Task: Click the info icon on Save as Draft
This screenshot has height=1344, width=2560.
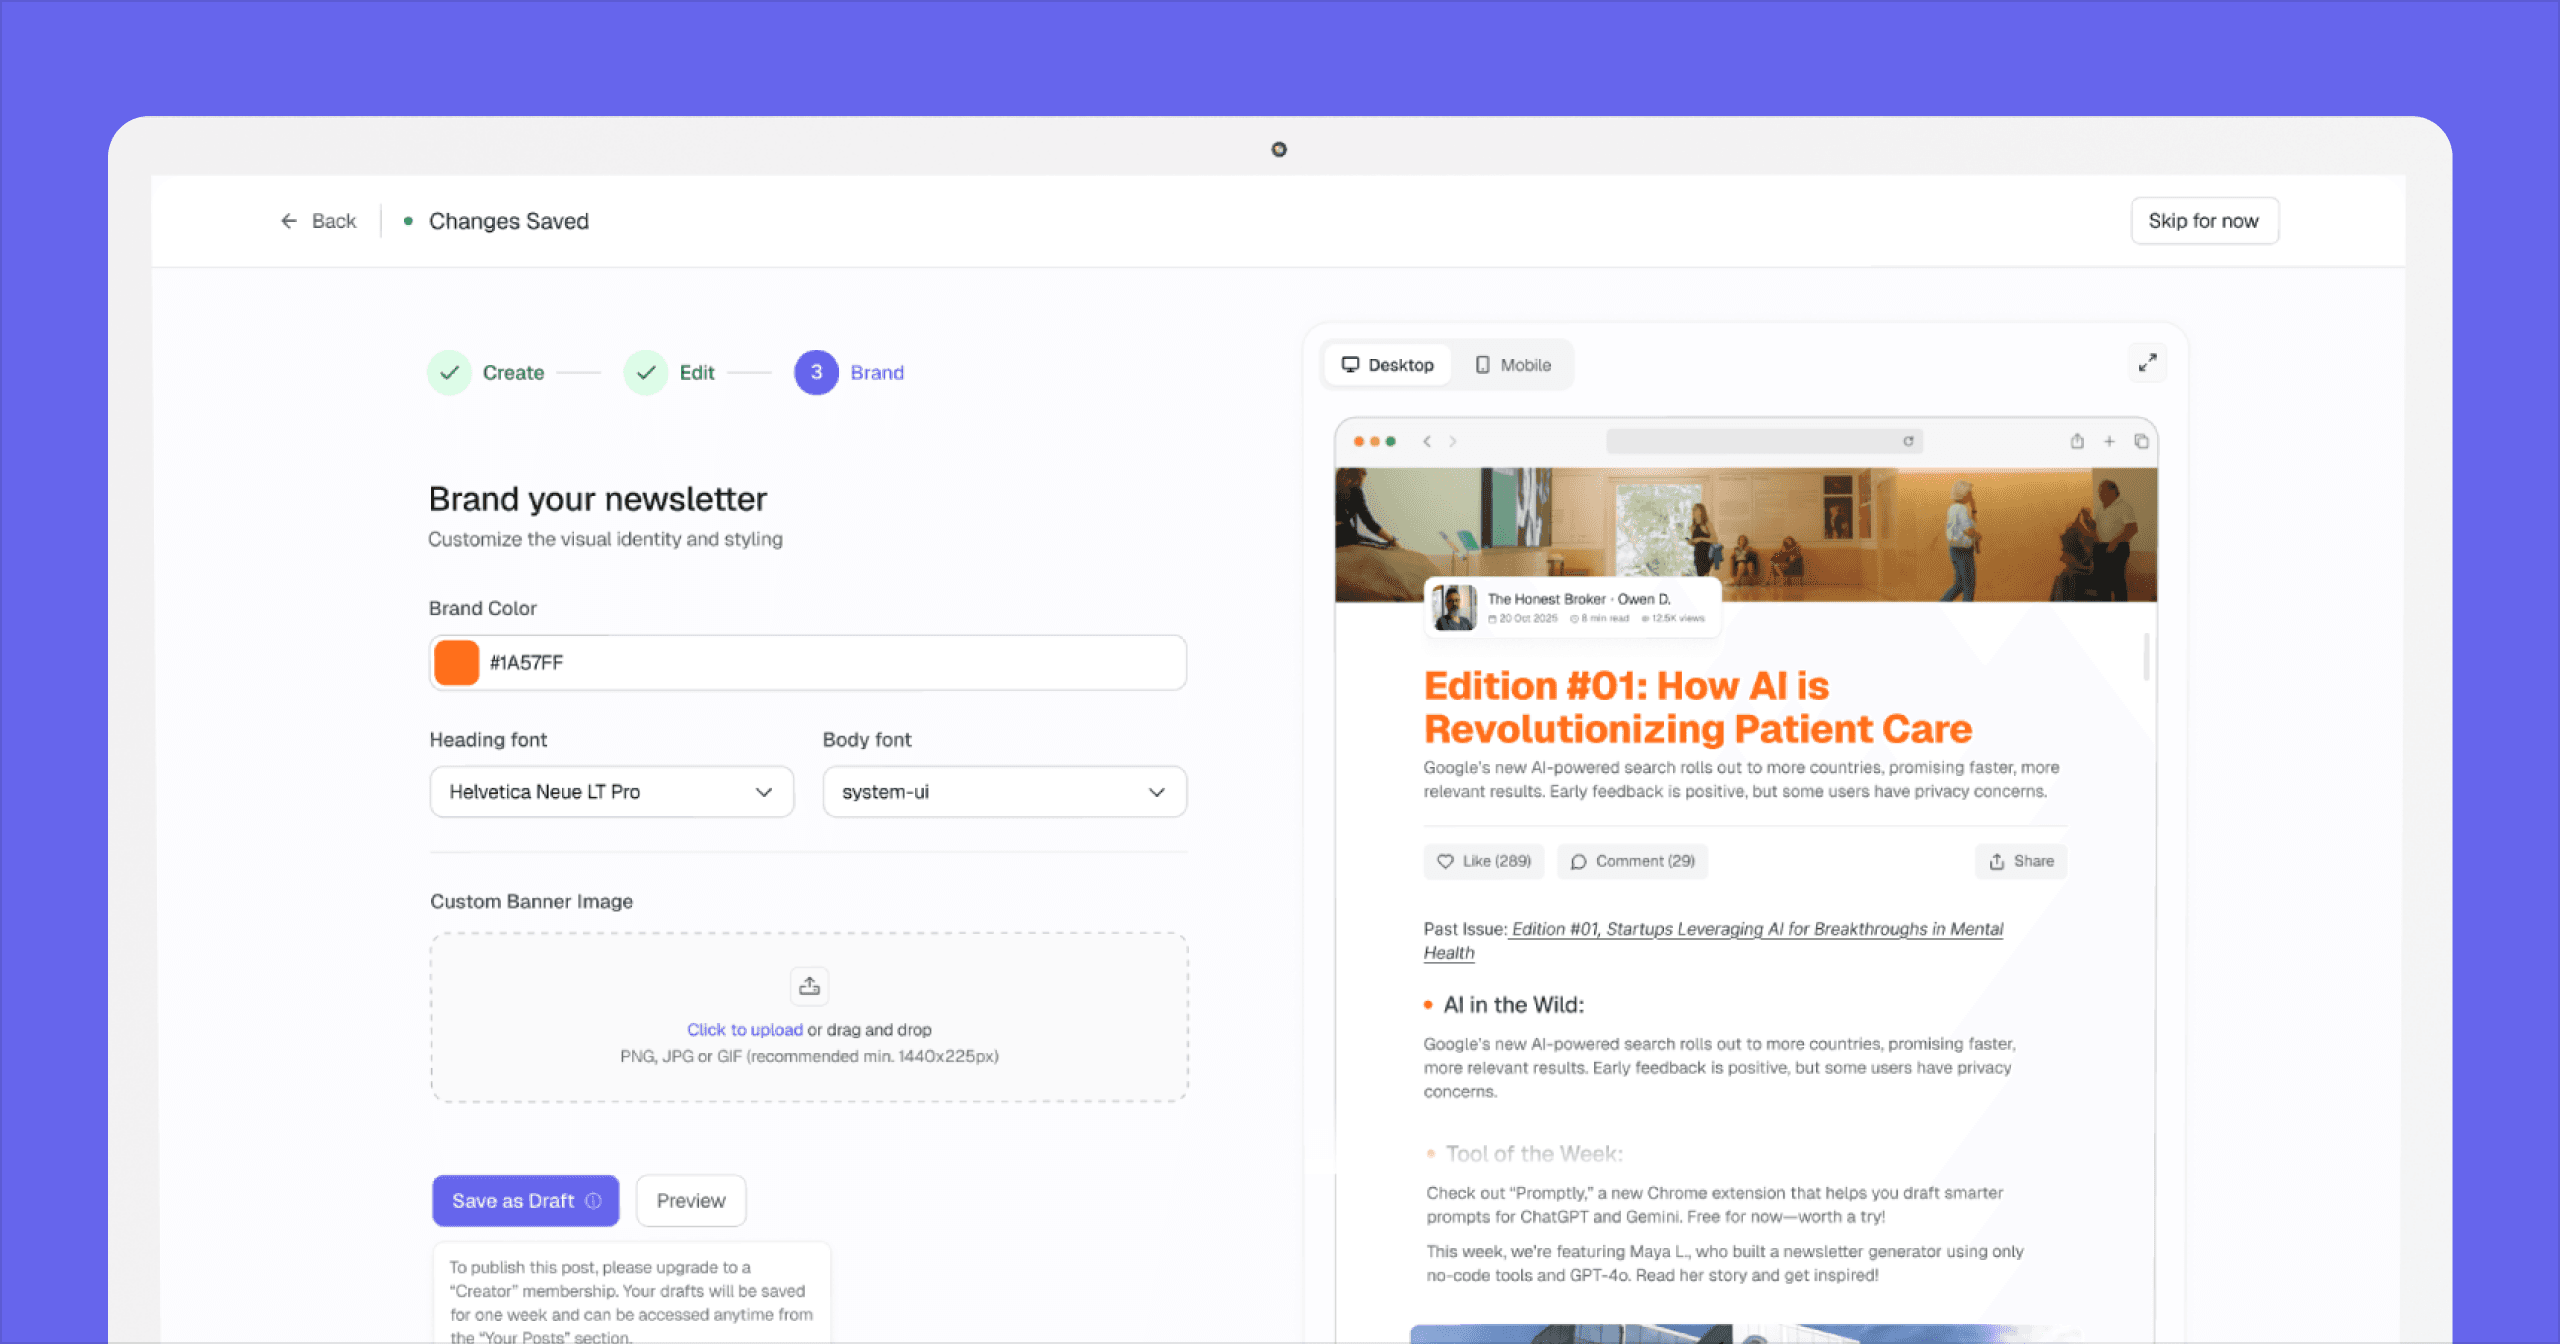Action: pos(593,1201)
